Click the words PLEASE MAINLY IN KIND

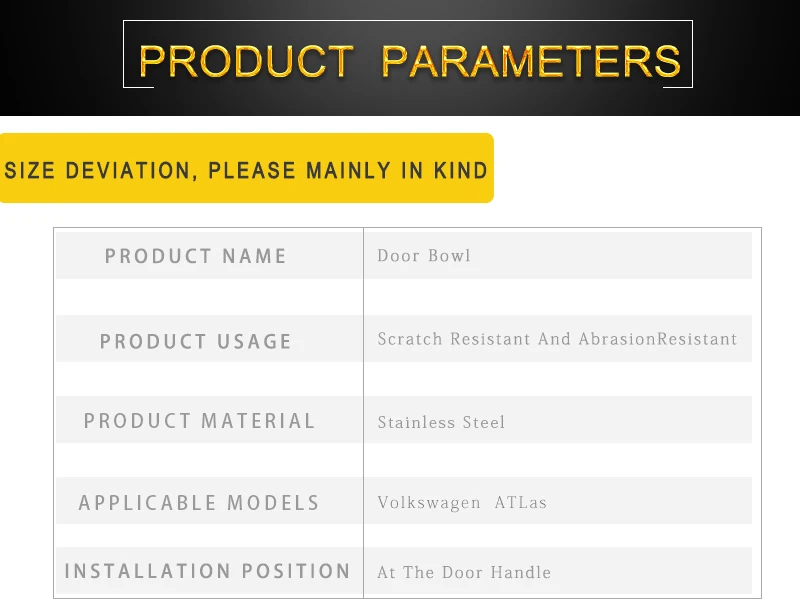click(x=348, y=170)
